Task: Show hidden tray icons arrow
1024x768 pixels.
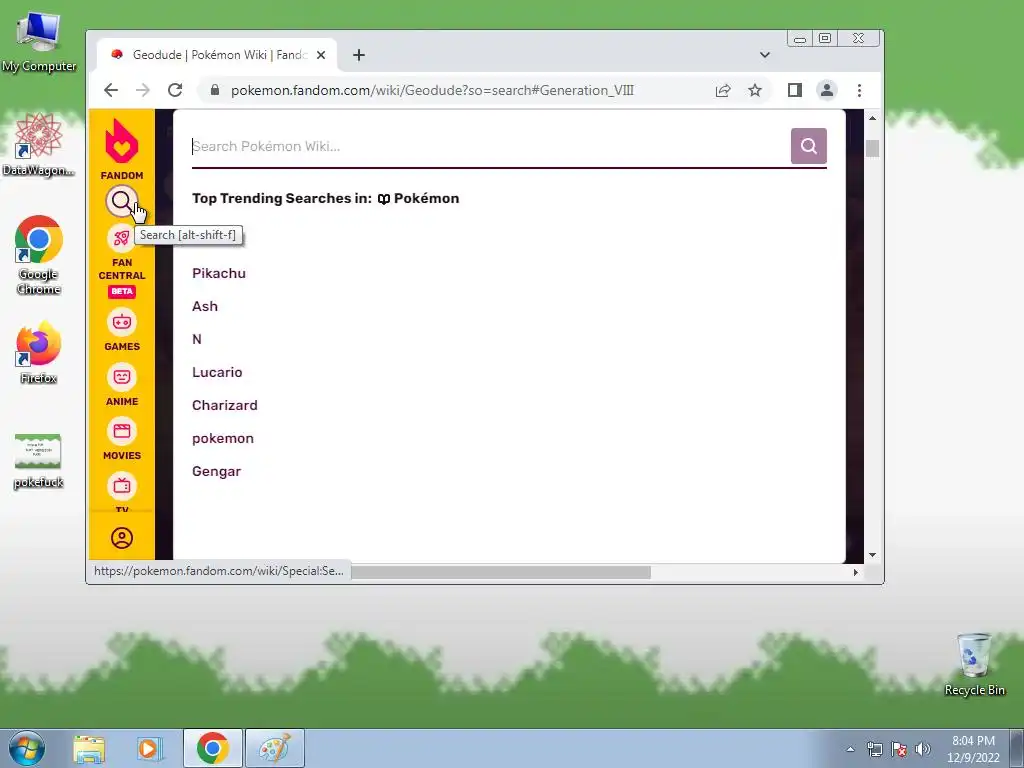Action: [850, 749]
